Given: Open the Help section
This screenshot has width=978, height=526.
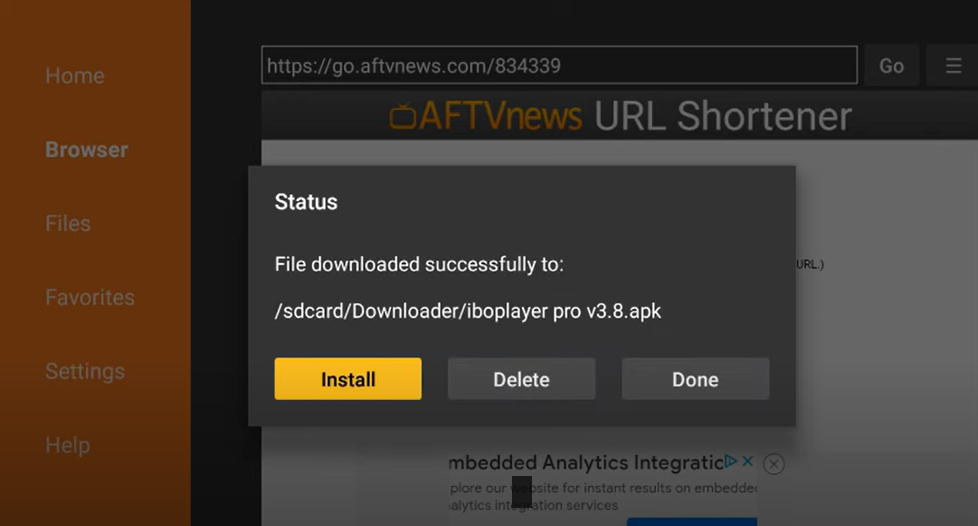Looking at the screenshot, I should (67, 445).
